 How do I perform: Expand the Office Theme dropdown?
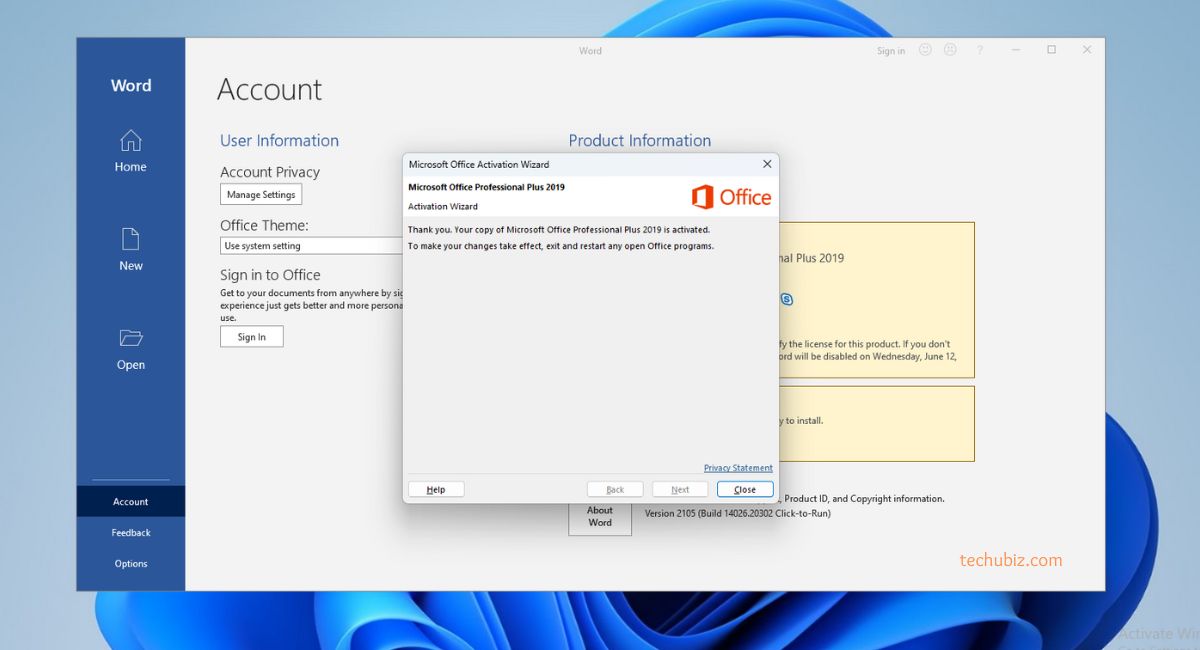(x=312, y=246)
